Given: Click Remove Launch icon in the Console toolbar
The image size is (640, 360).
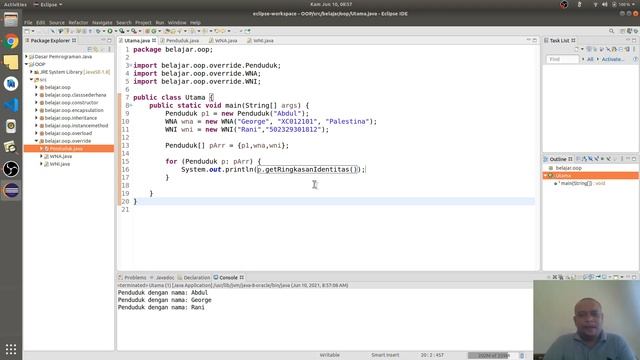Looking at the screenshot, I should (x=555, y=277).
